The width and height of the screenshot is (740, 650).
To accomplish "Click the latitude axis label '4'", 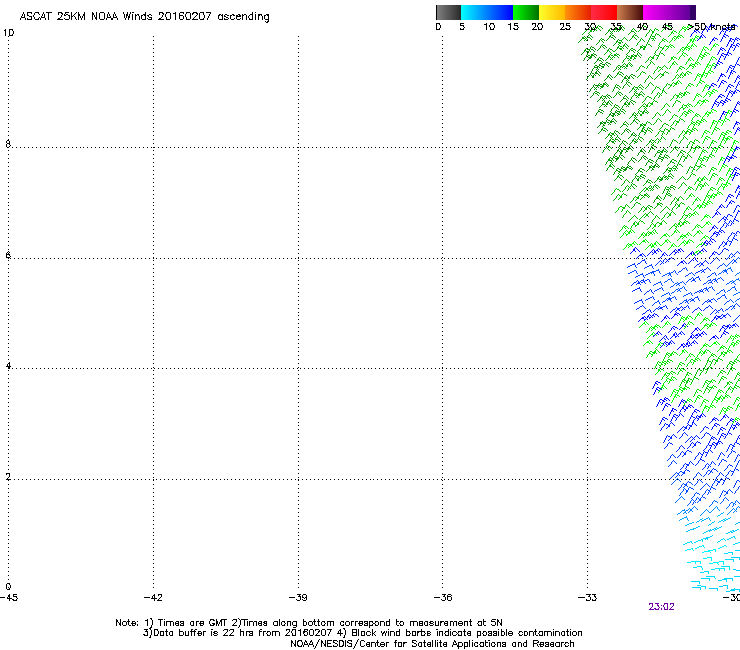I will 8,366.
